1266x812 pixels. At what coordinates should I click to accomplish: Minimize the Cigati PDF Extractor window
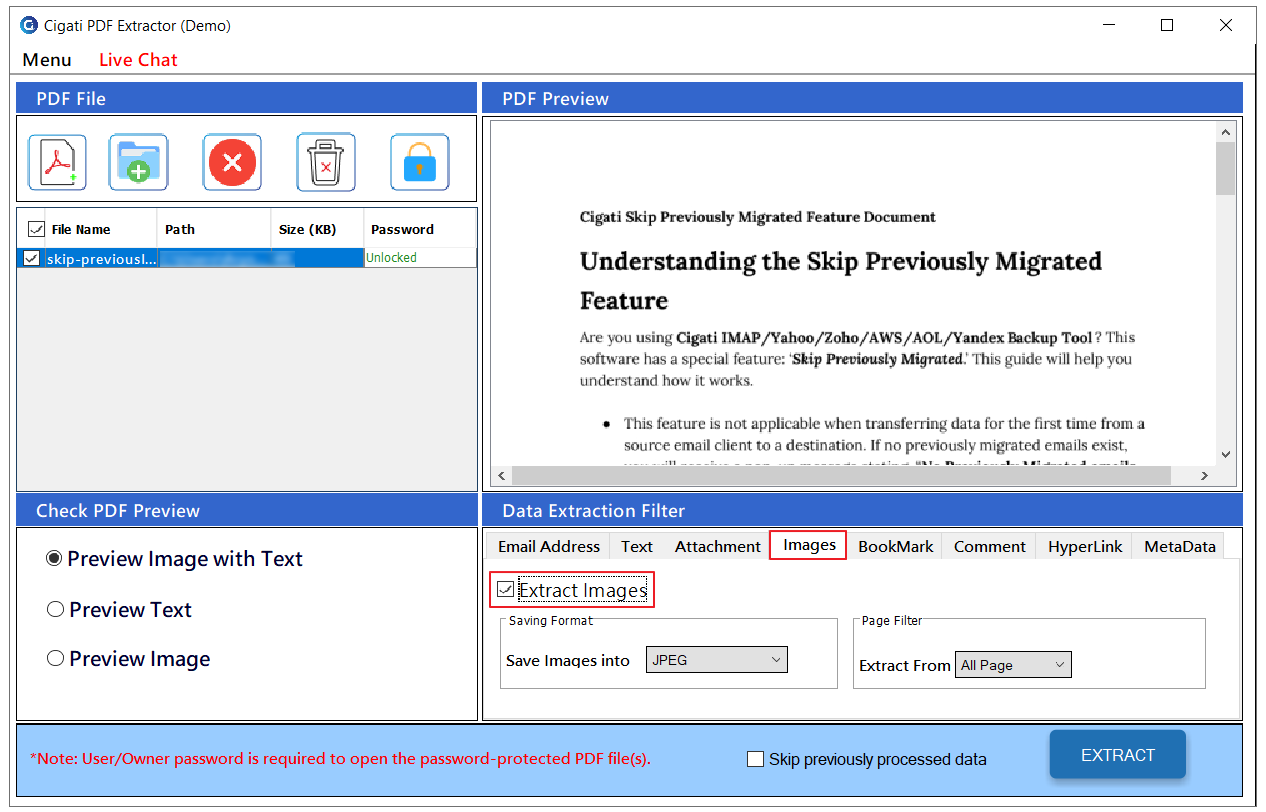click(x=1108, y=26)
